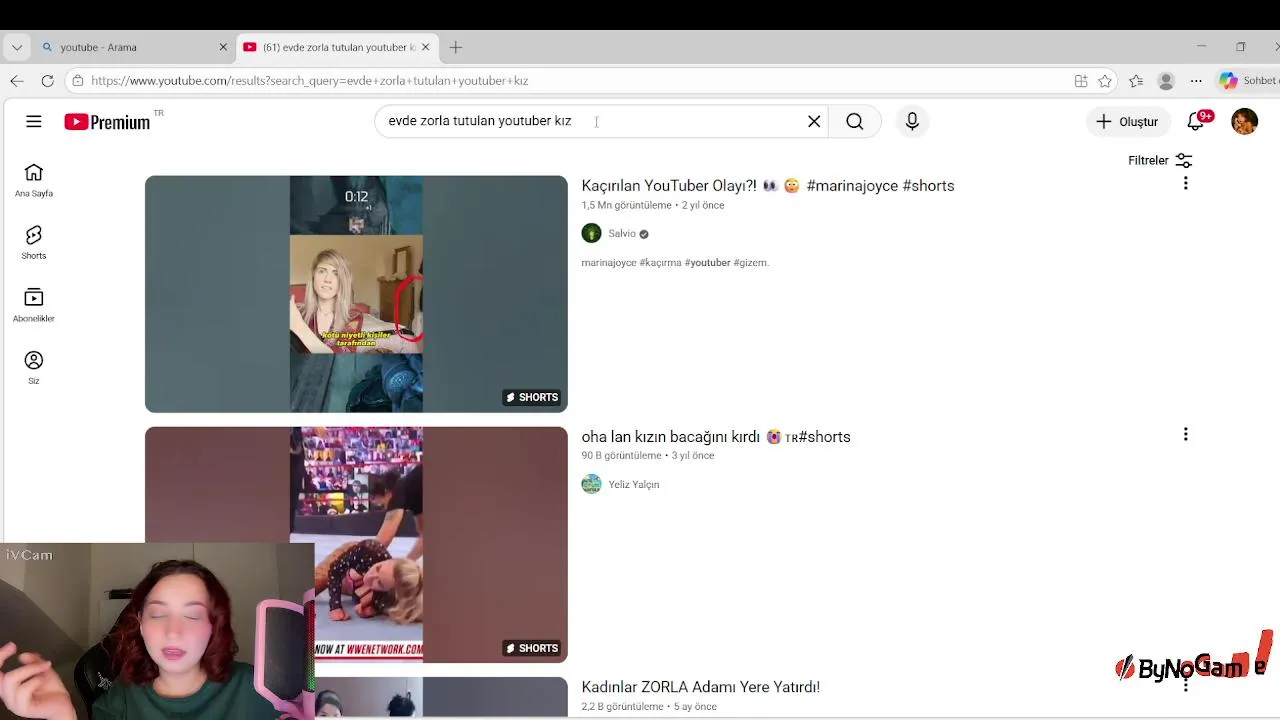The width and height of the screenshot is (1280, 720).
Task: Open Siz section in sidebar
Action: point(34,367)
